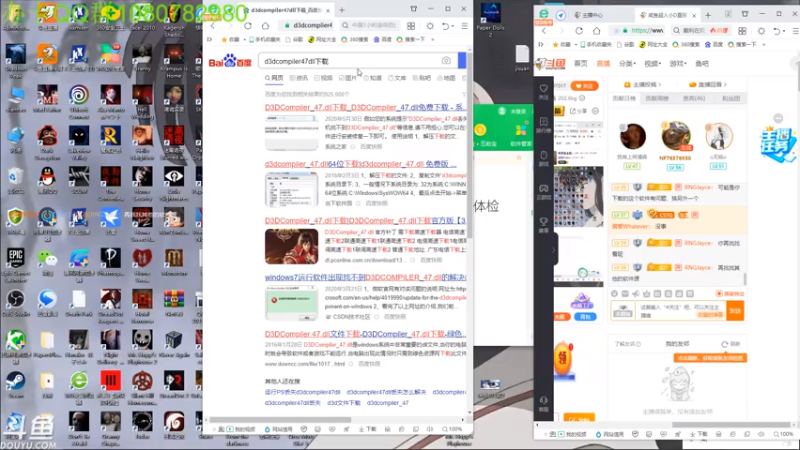
Task: Click refresh in the Douyu browser window
Action: (579, 31)
